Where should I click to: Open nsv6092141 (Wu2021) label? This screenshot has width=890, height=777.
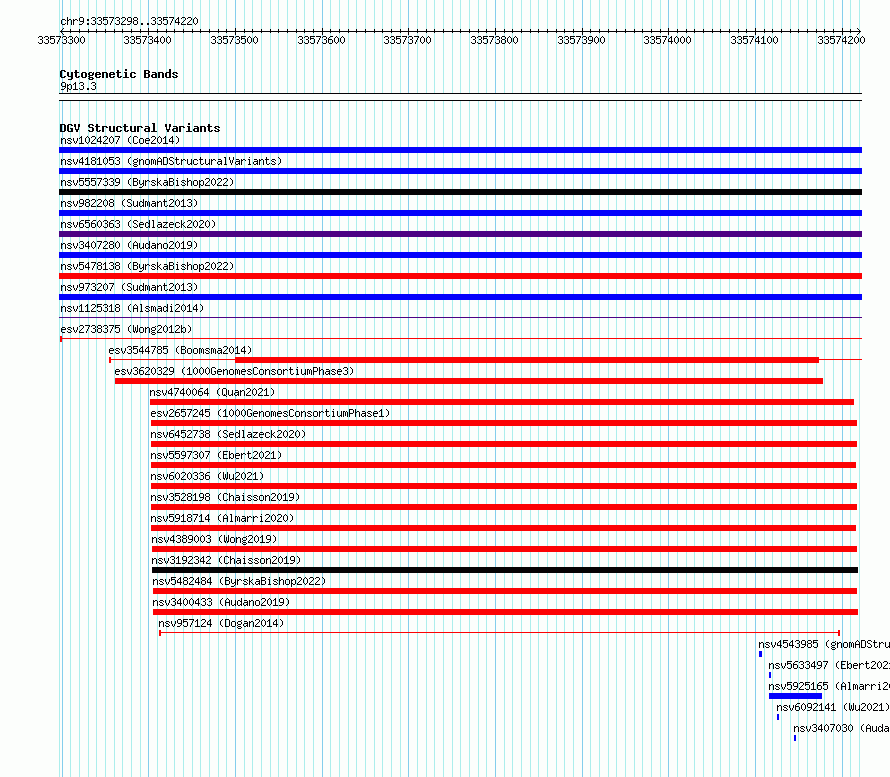point(832,707)
